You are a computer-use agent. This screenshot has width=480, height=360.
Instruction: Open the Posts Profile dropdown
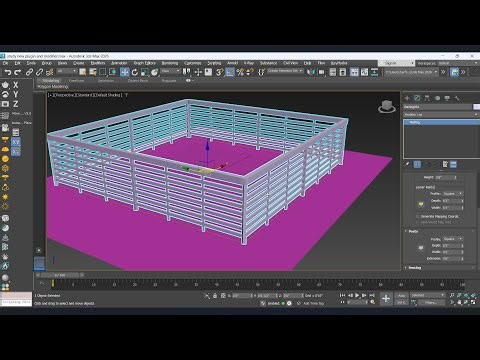453,239
